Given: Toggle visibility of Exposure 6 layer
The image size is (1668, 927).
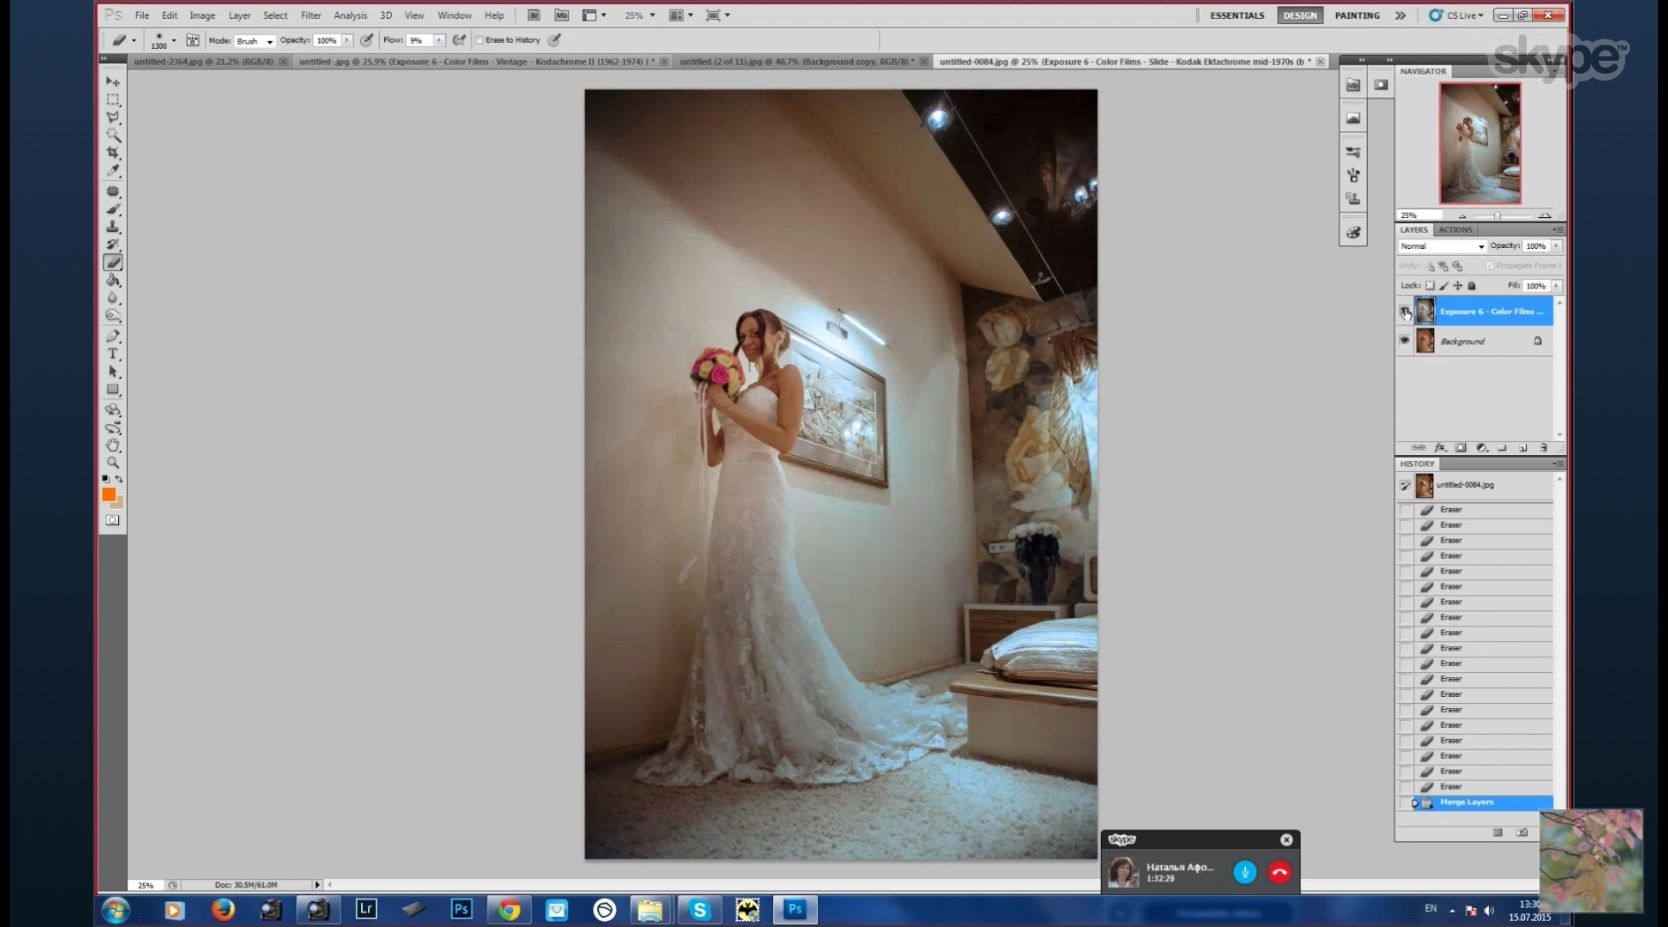Looking at the screenshot, I should click(x=1404, y=312).
